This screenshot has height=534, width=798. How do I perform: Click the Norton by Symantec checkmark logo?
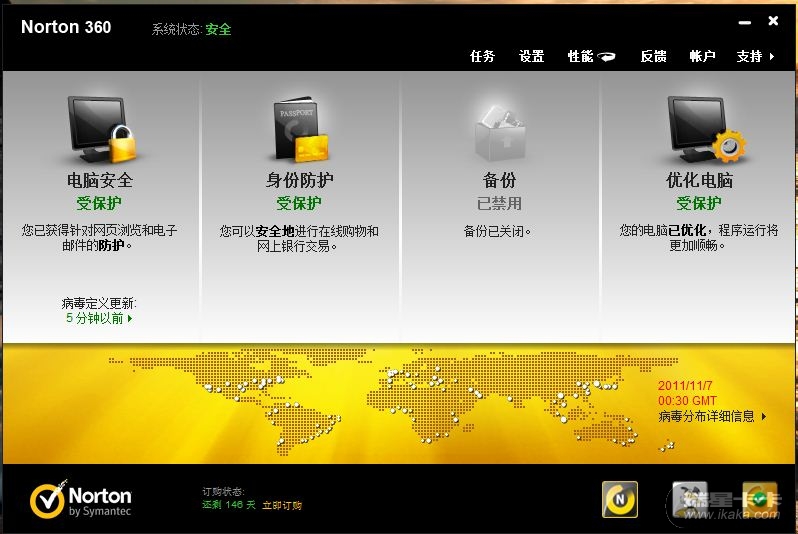click(x=80, y=499)
